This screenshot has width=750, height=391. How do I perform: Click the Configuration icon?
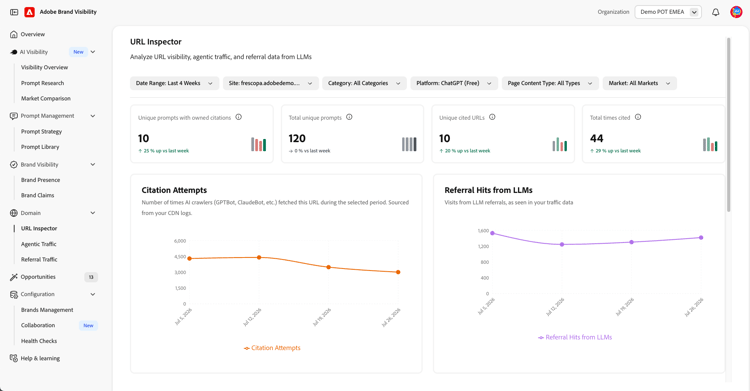coord(13,294)
